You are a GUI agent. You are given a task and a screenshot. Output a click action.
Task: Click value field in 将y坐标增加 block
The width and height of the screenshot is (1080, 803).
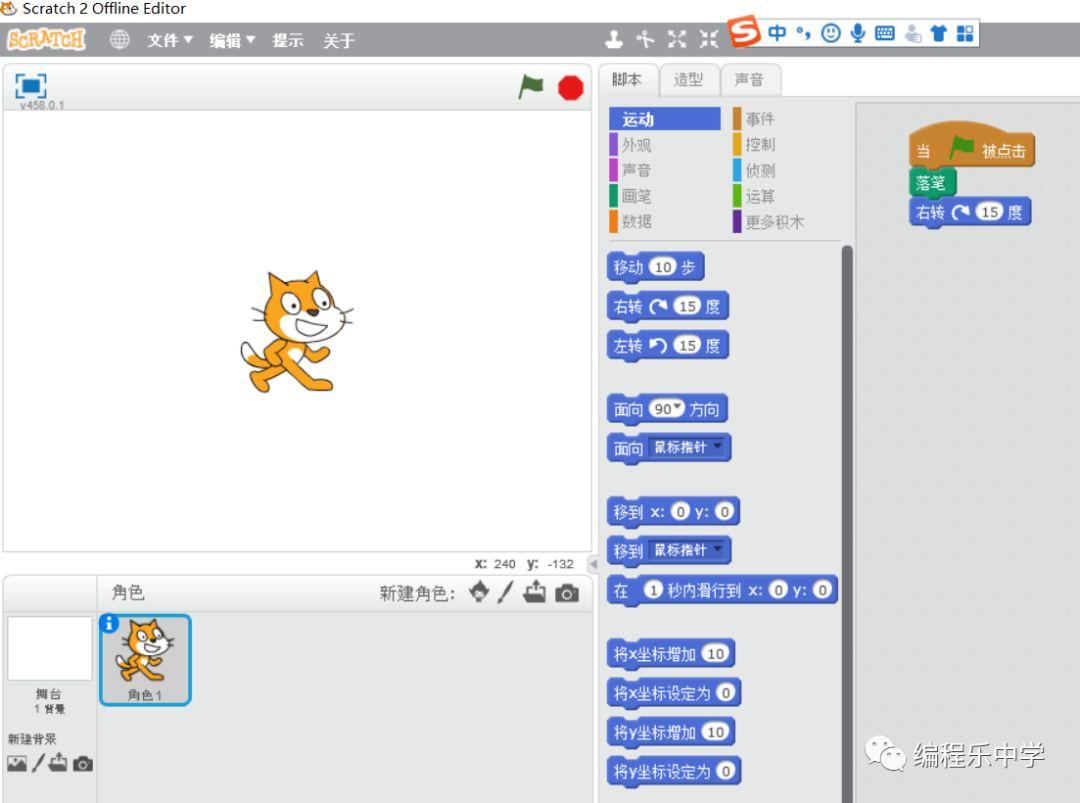click(716, 732)
